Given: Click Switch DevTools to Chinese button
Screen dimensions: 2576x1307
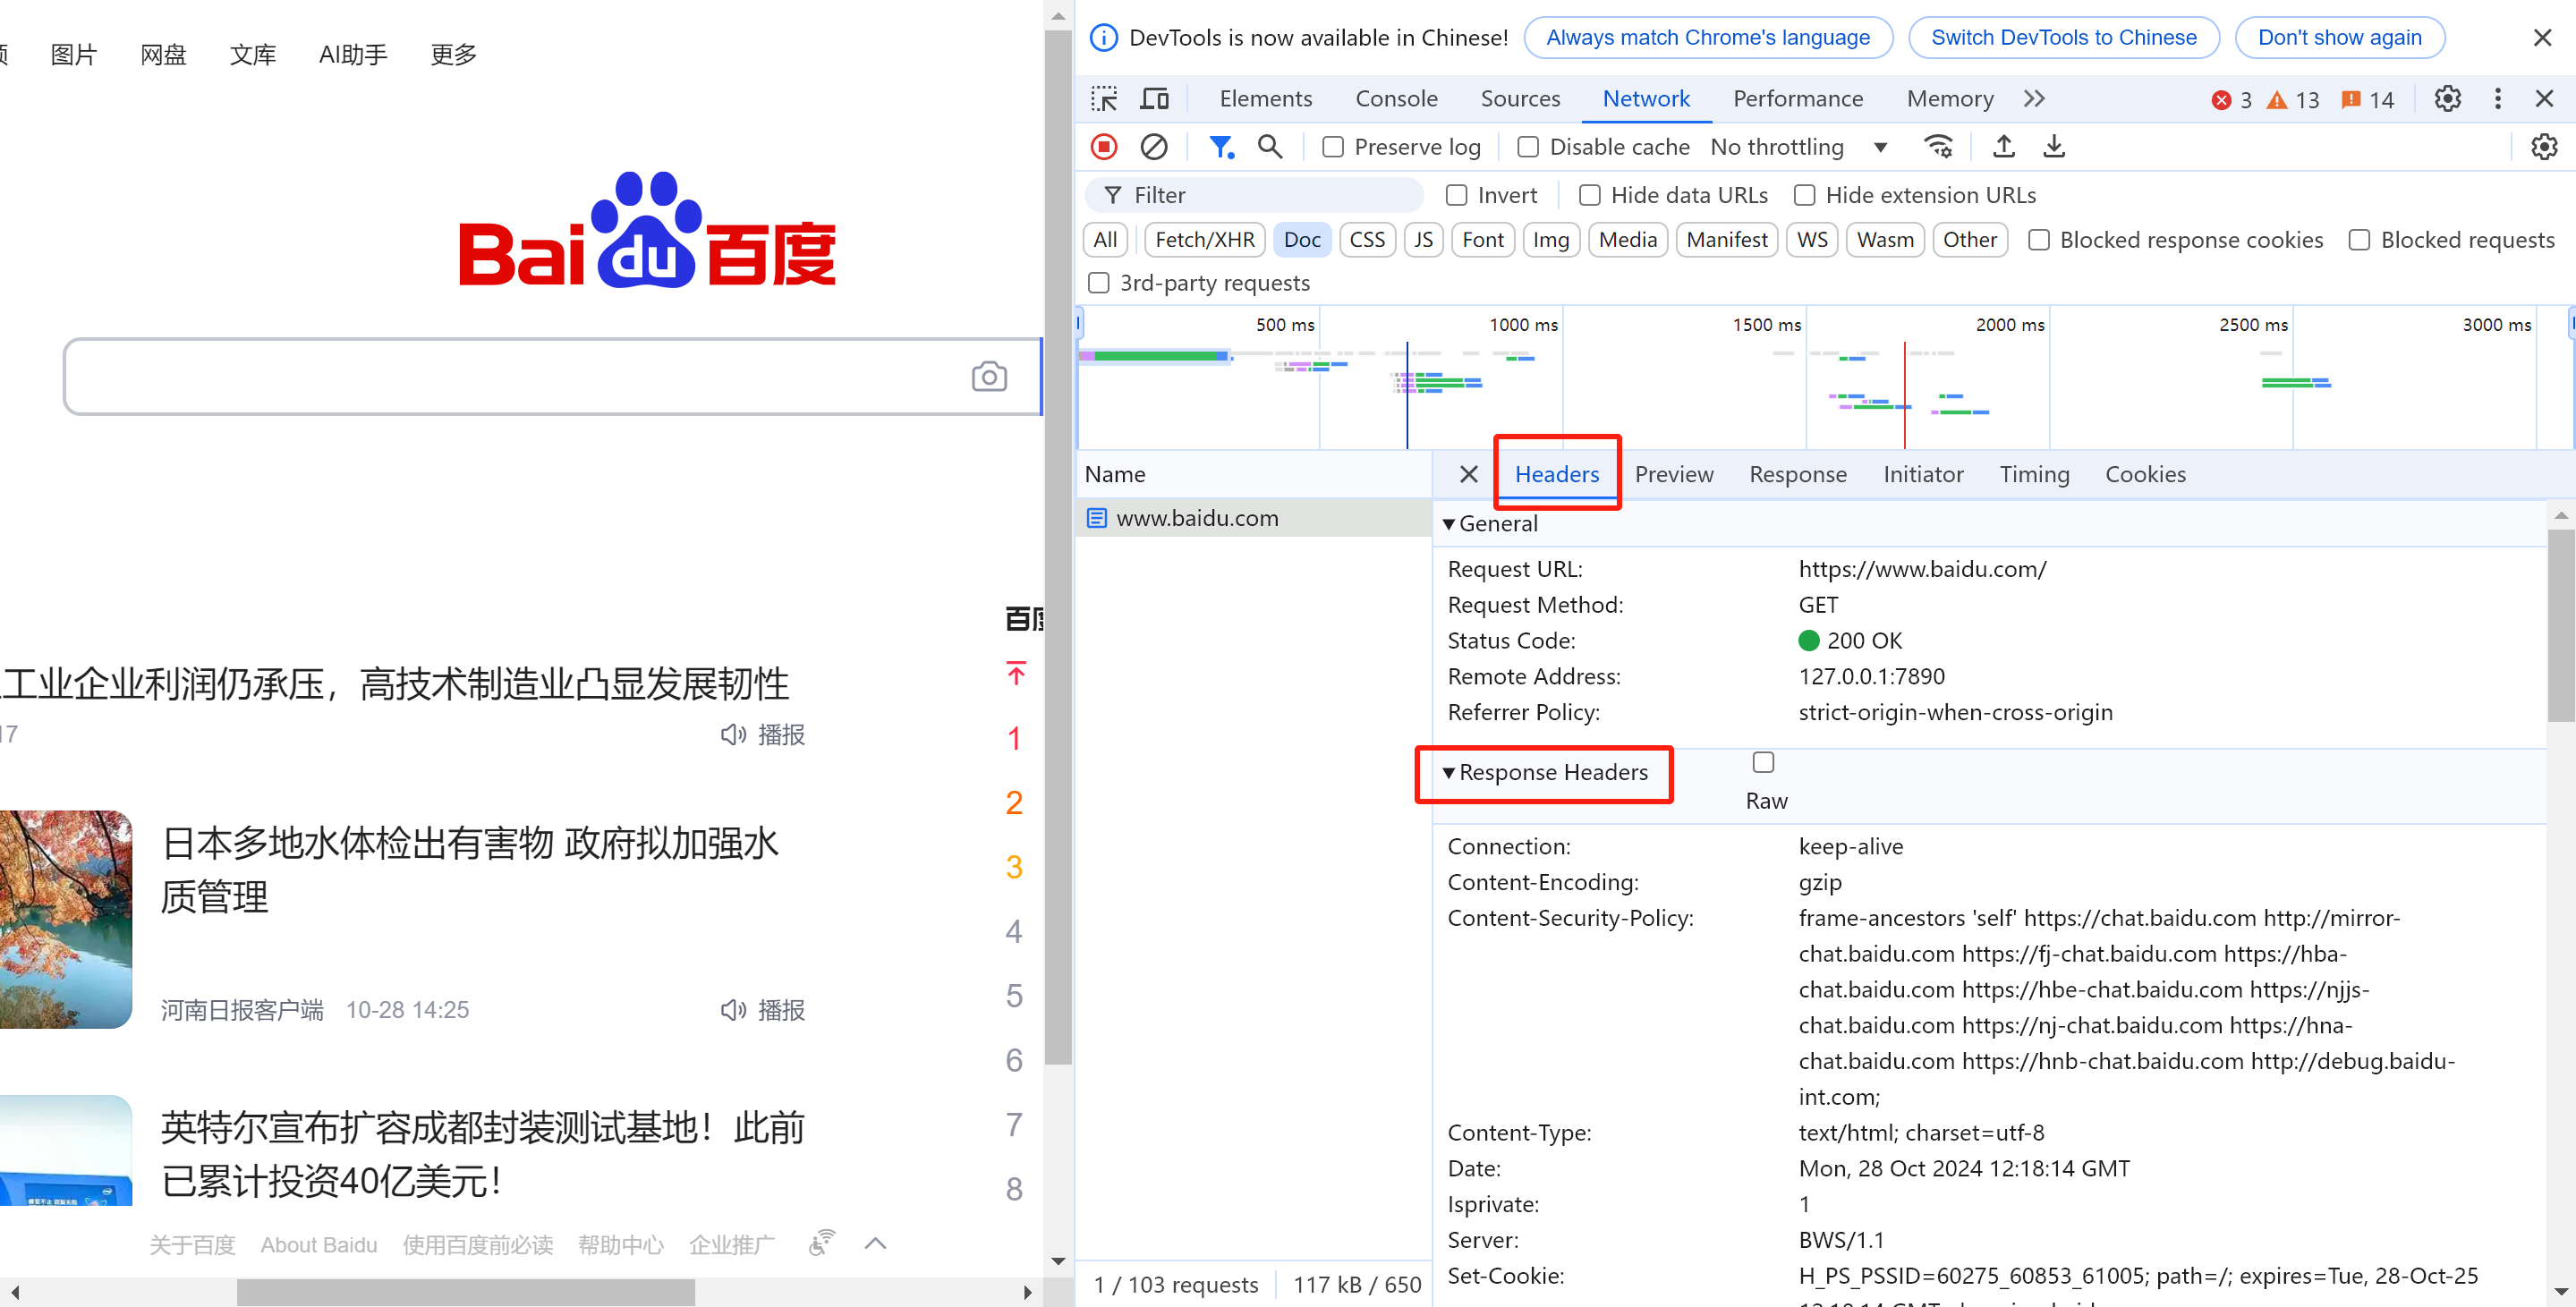Looking at the screenshot, I should [2063, 38].
